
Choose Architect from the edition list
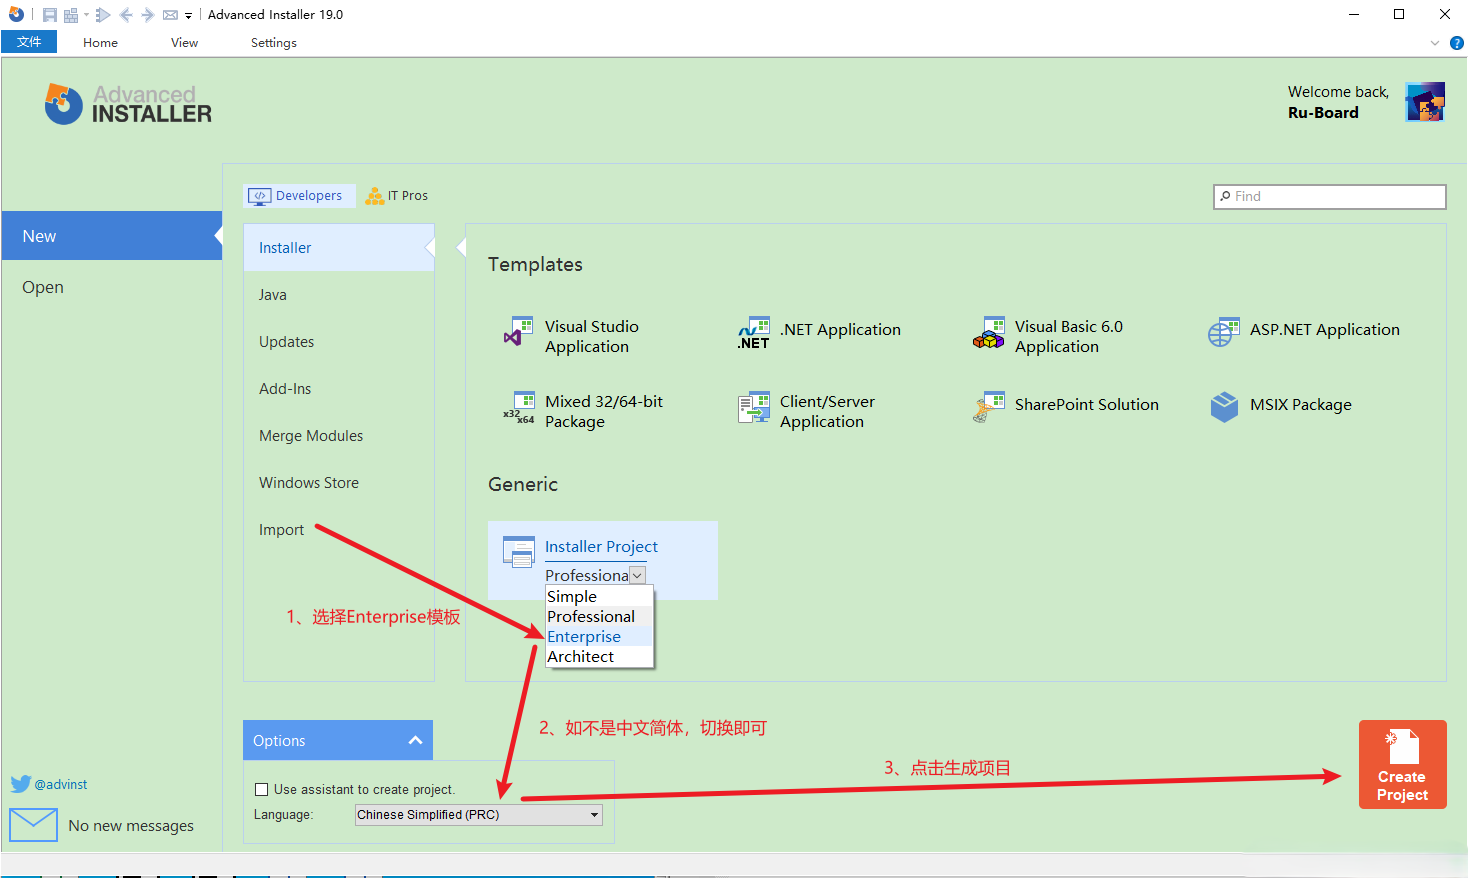tap(599, 657)
